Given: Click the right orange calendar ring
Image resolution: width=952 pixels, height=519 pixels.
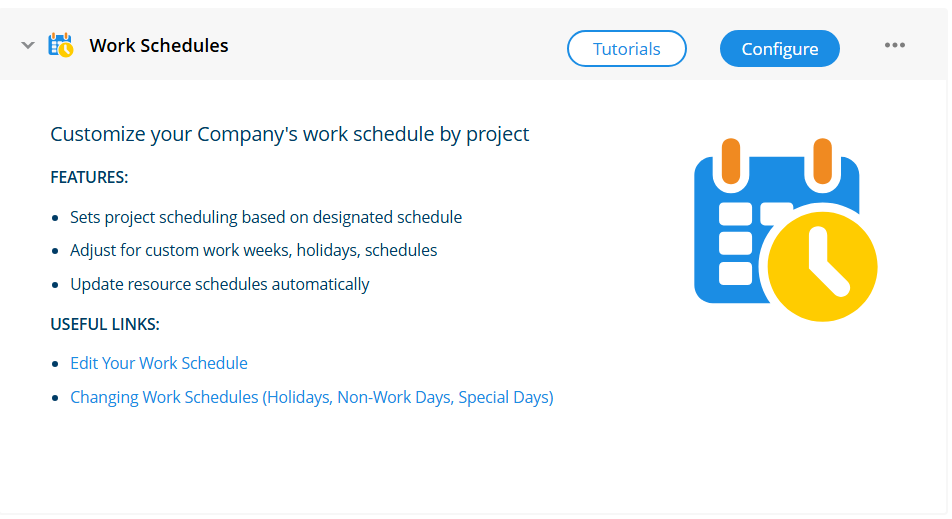Looking at the screenshot, I should [x=822, y=161].
